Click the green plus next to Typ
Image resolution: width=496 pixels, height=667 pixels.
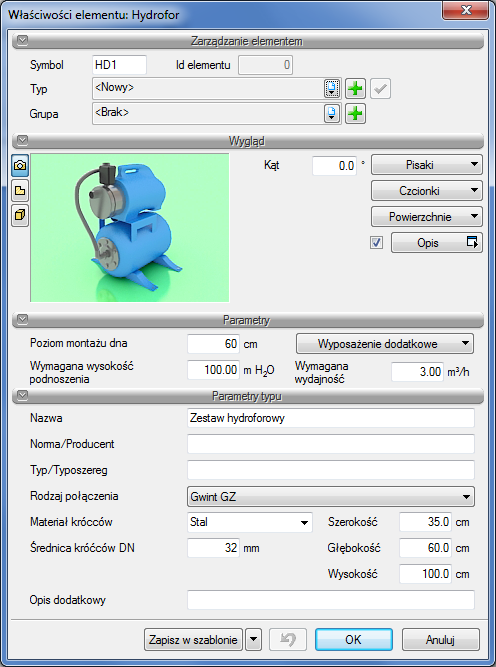click(355, 88)
